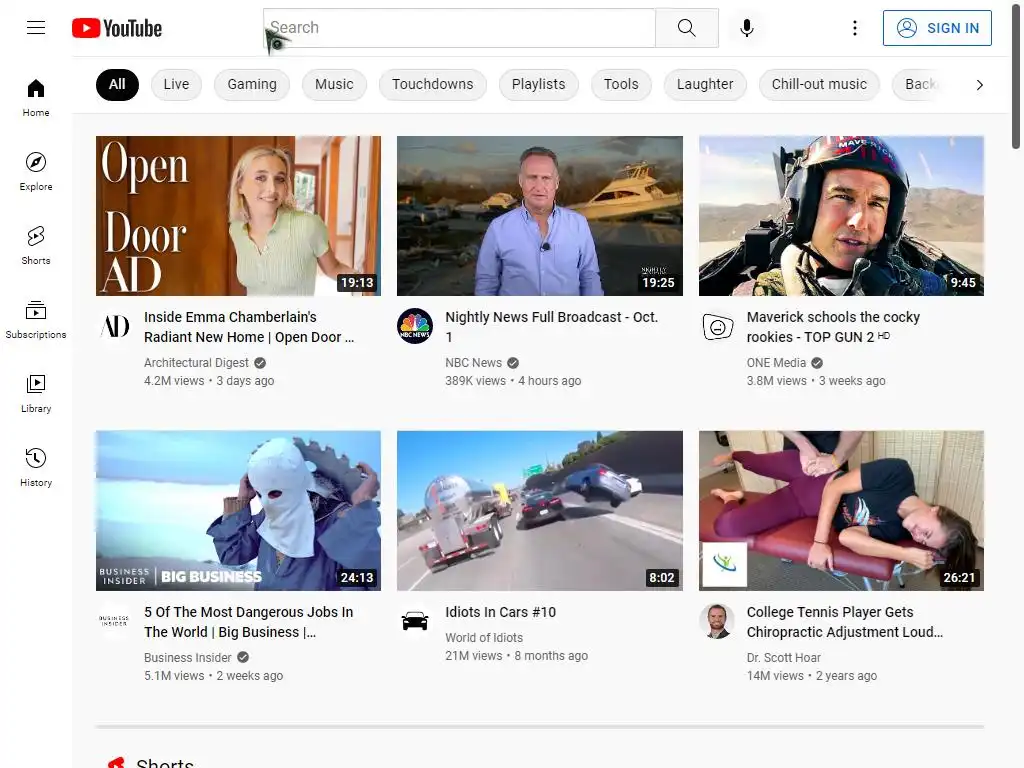Open the chiropractic adjustment video thumbnail
The height and width of the screenshot is (768, 1024).
pyautogui.click(x=841, y=511)
